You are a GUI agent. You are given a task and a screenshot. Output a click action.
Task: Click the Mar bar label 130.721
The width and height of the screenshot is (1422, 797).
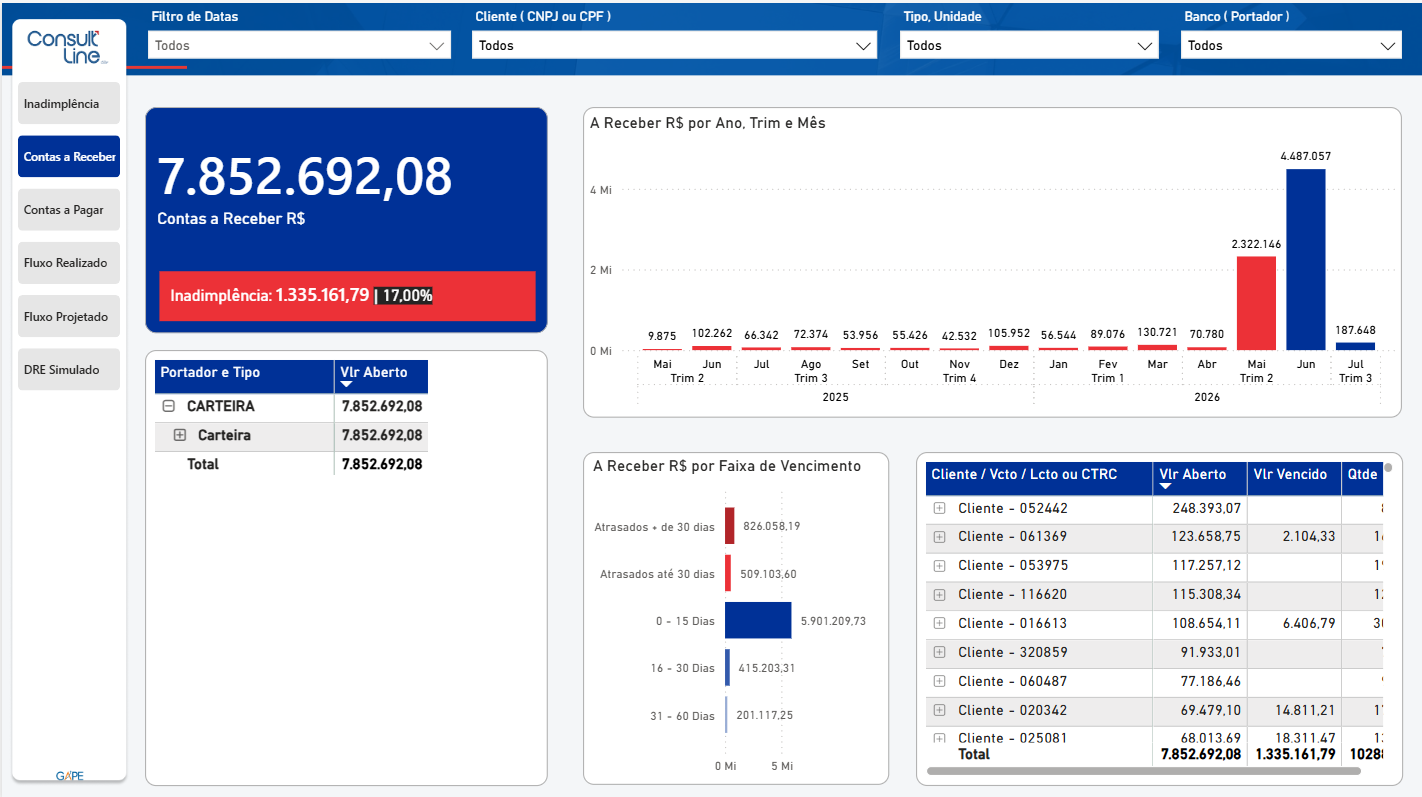(1157, 334)
